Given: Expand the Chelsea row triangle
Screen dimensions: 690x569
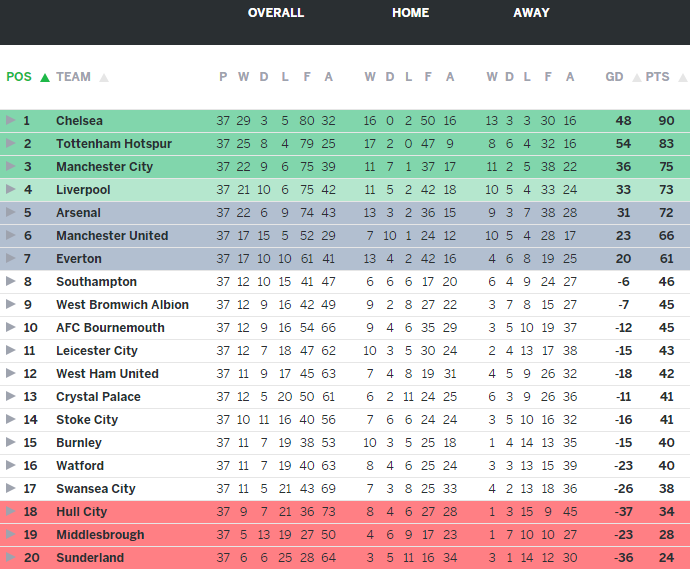Looking at the screenshot, I should pyautogui.click(x=10, y=121).
